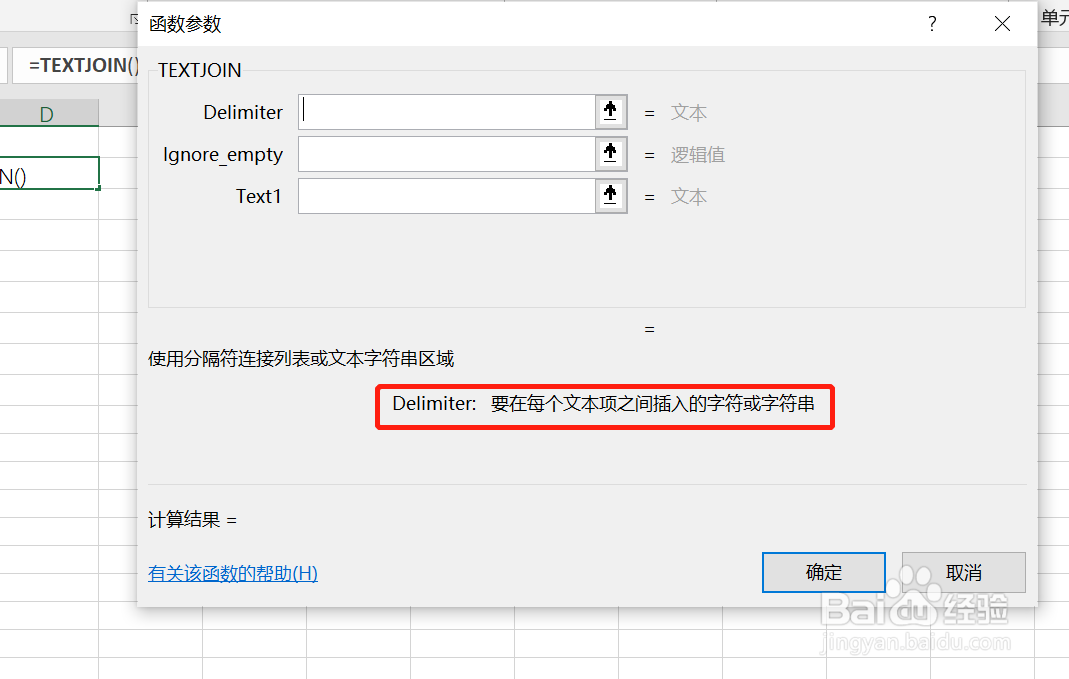Collapse the dialog using Delimiter's collapse arrow
Viewport: 1069px width, 679px height.
coord(610,112)
